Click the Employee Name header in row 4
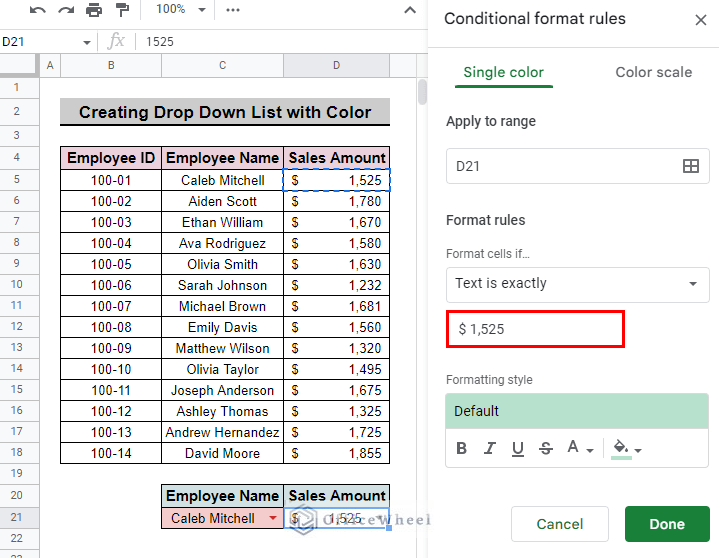719x558 pixels. pyautogui.click(x=222, y=158)
